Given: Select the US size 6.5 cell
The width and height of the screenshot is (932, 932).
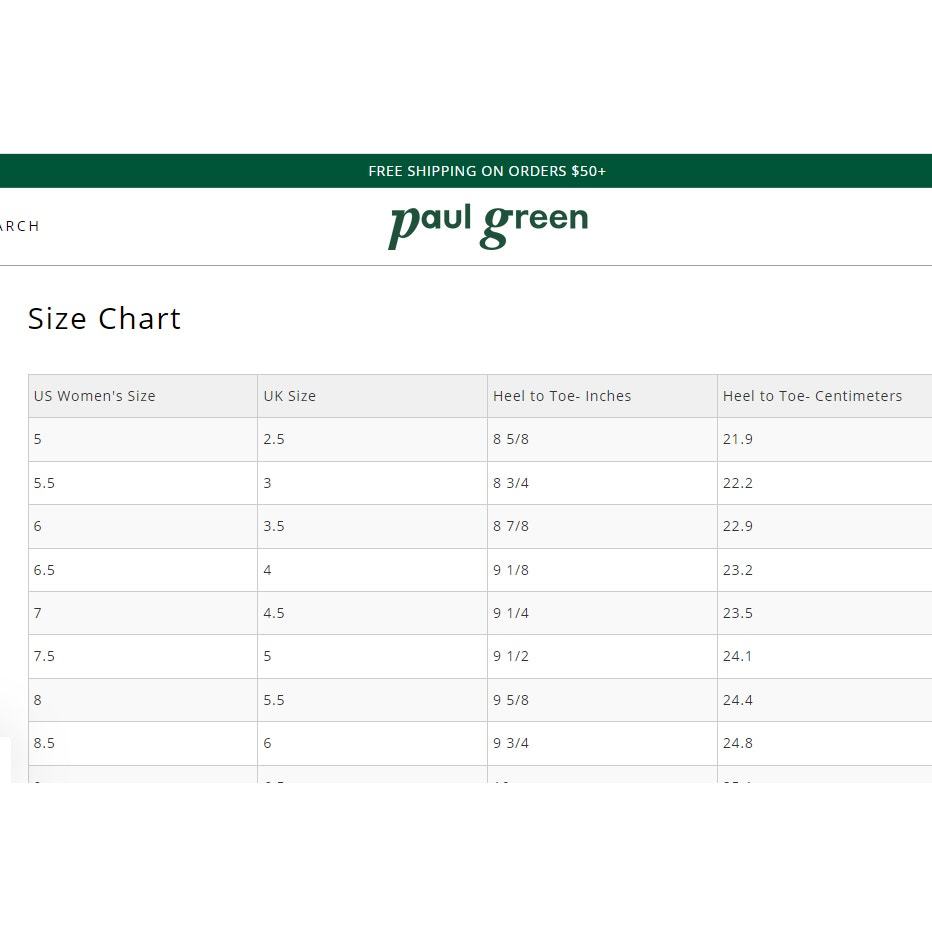Looking at the screenshot, I should pyautogui.click(x=143, y=570).
